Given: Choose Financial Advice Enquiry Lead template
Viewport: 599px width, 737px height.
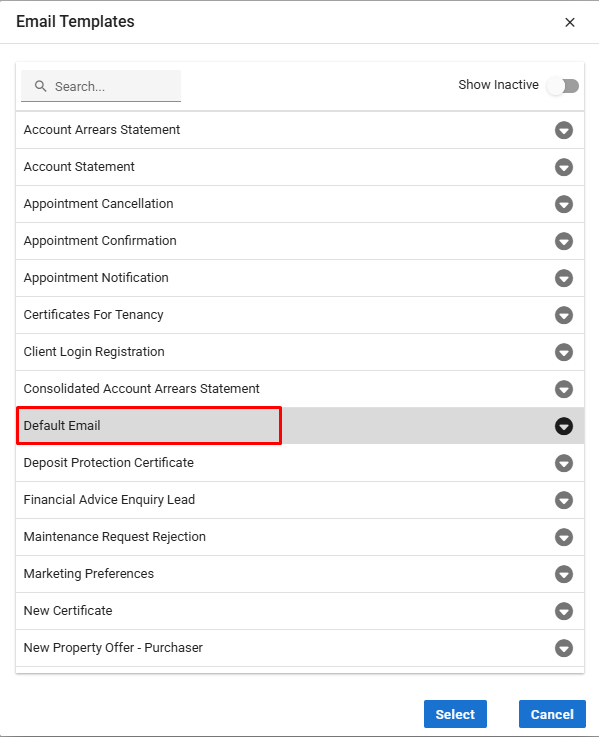Looking at the screenshot, I should 300,500.
